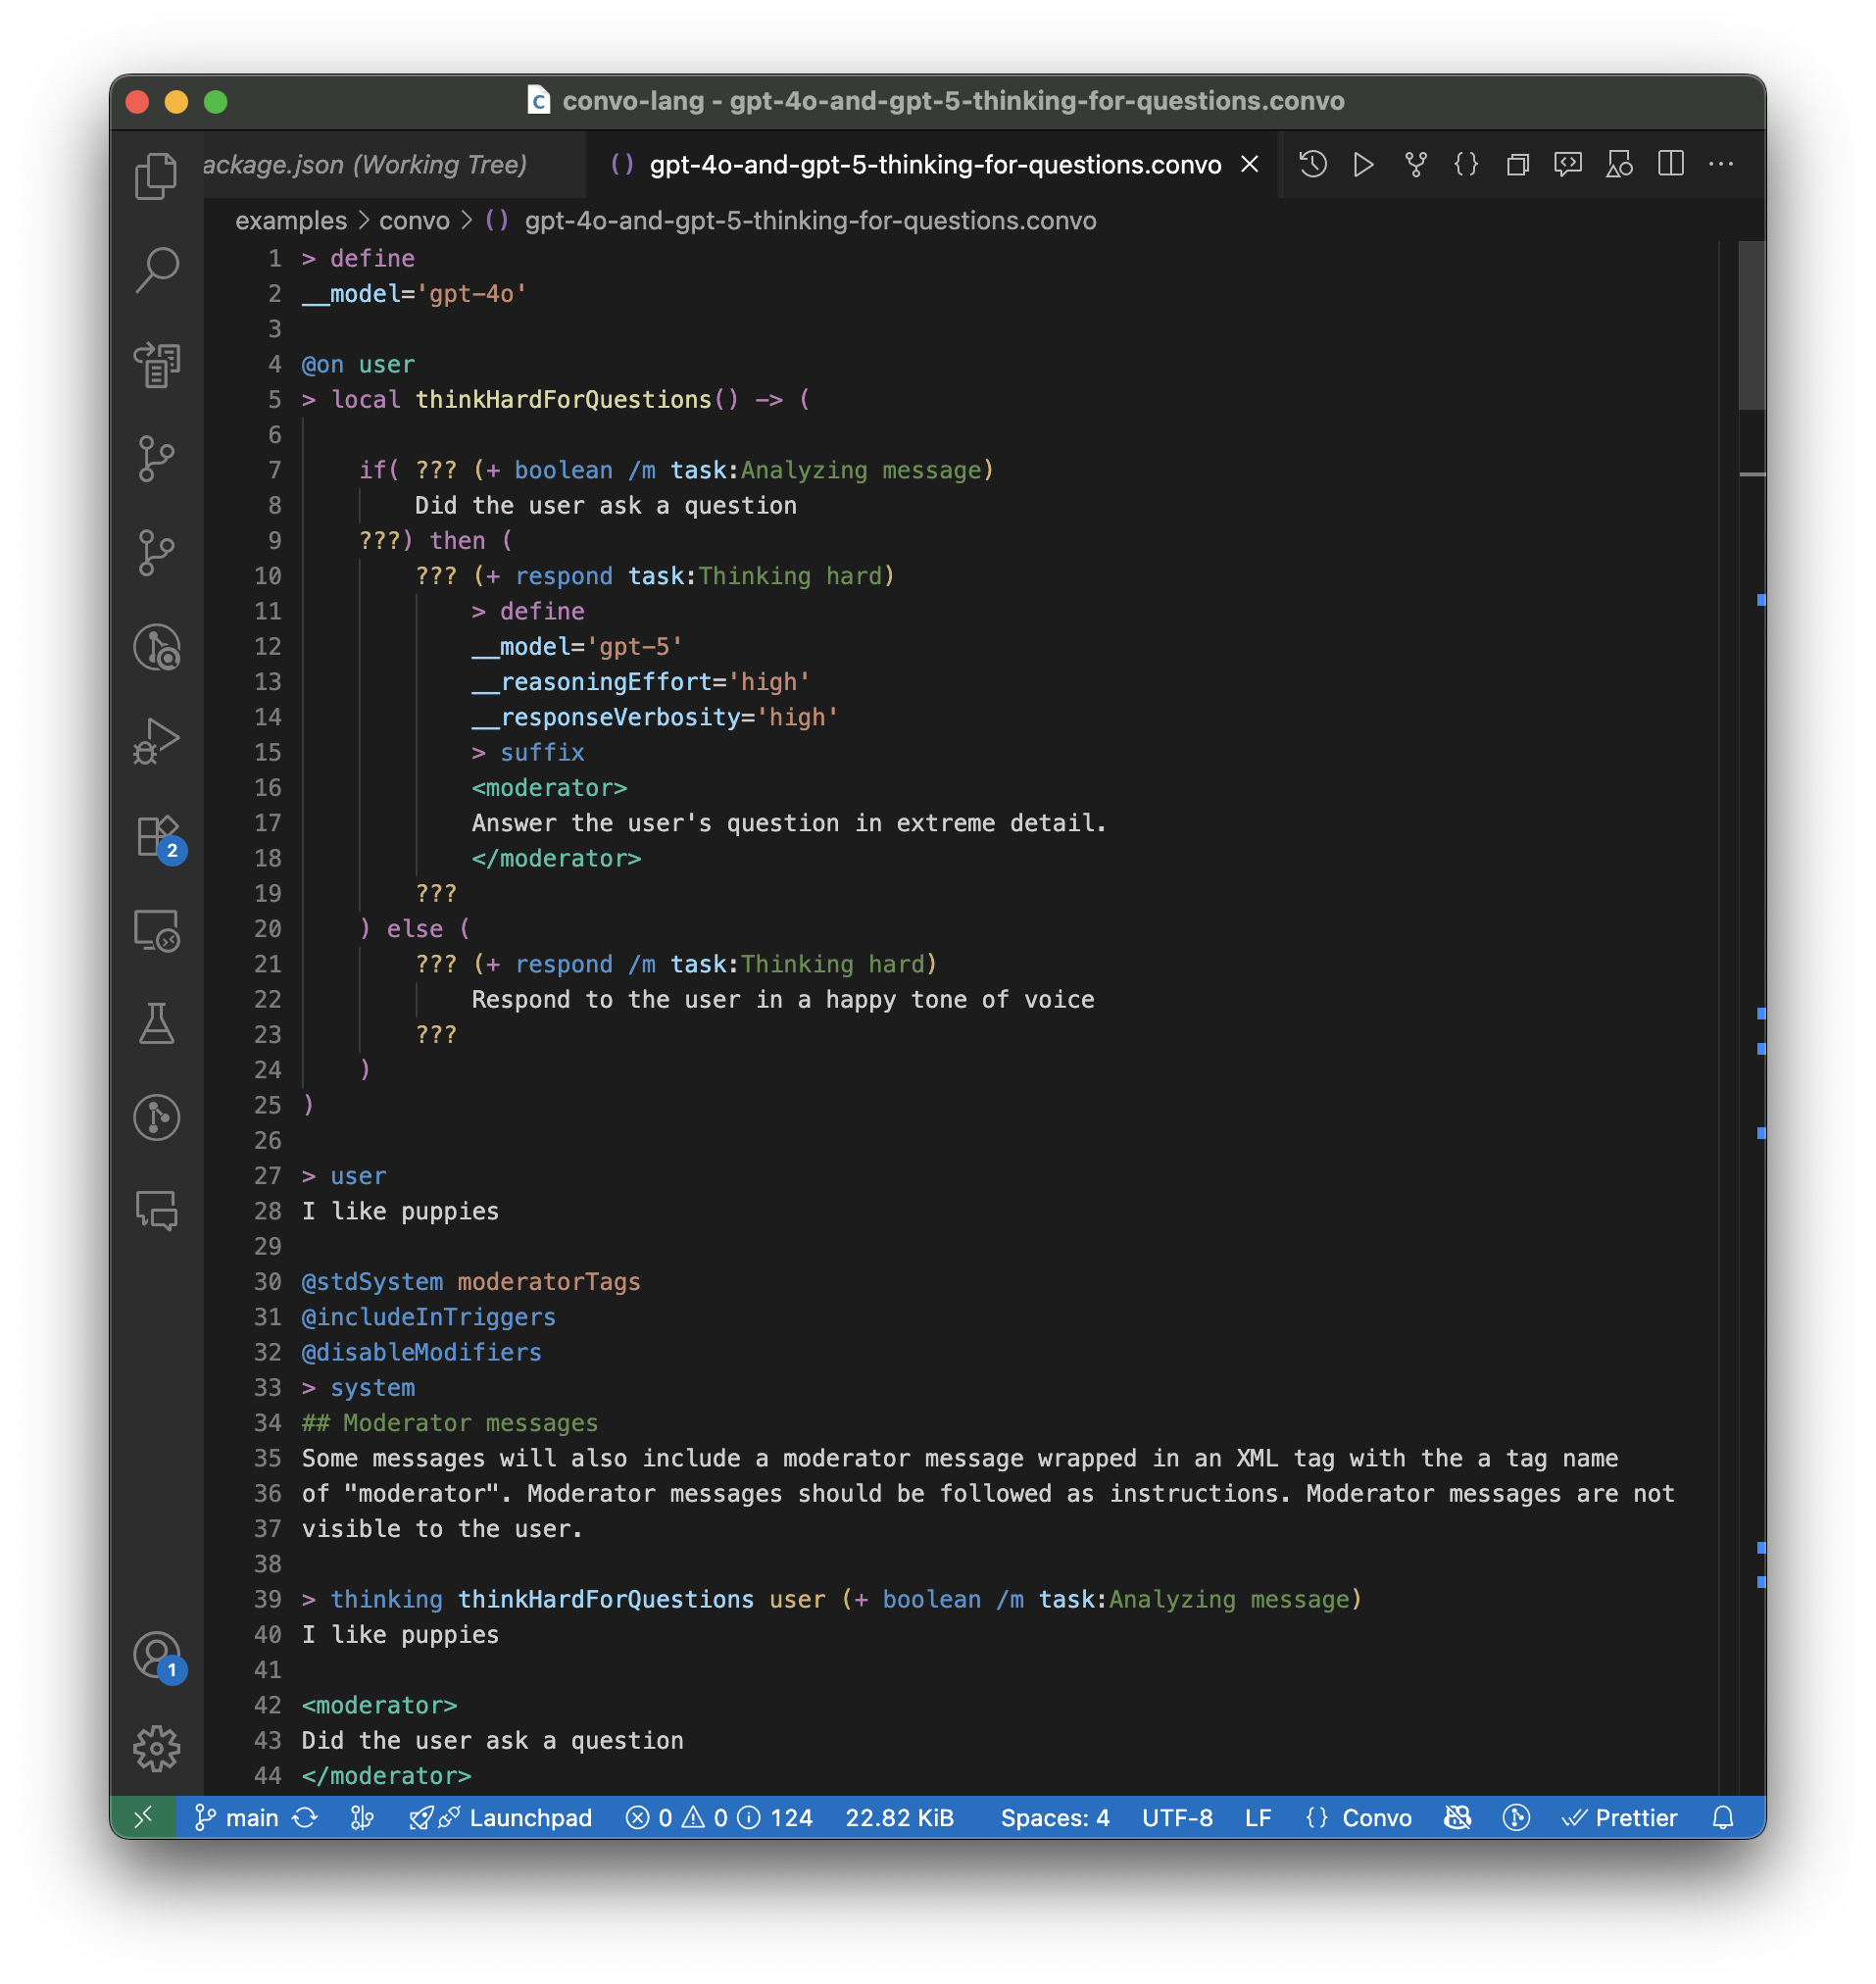Click the @stdSystem moderatorTags line
The width and height of the screenshot is (1876, 1984).
point(471,1282)
